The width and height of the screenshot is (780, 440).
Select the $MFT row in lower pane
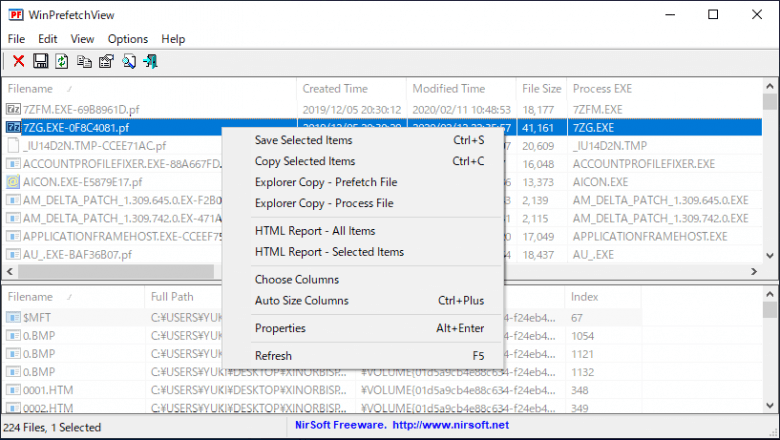pos(322,317)
